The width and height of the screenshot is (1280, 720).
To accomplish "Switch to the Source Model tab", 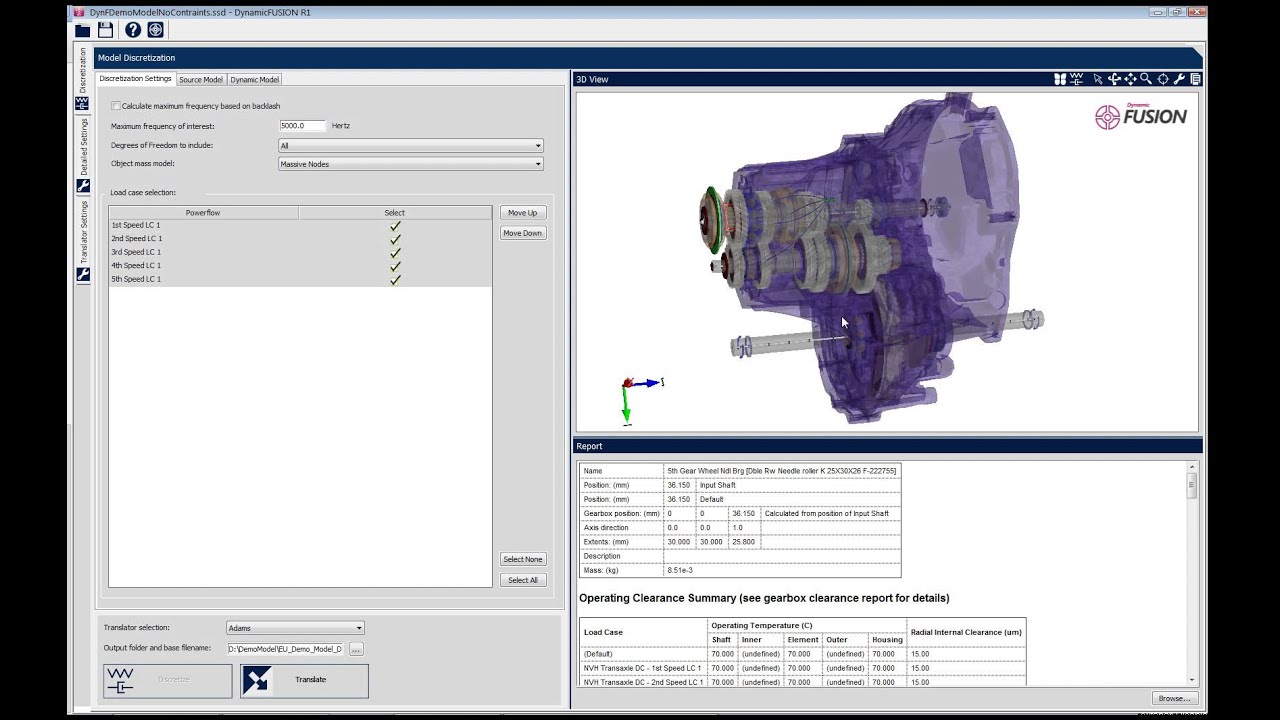I will pos(201,79).
